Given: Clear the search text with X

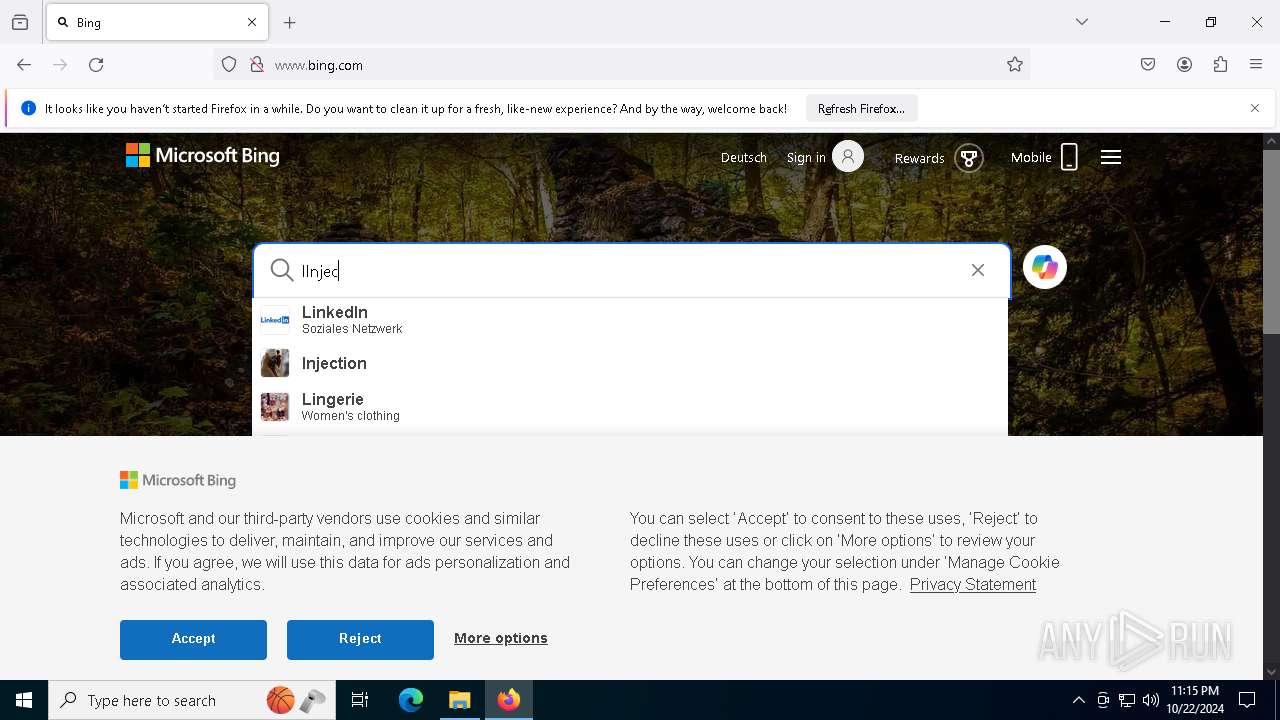Looking at the screenshot, I should click(x=978, y=270).
